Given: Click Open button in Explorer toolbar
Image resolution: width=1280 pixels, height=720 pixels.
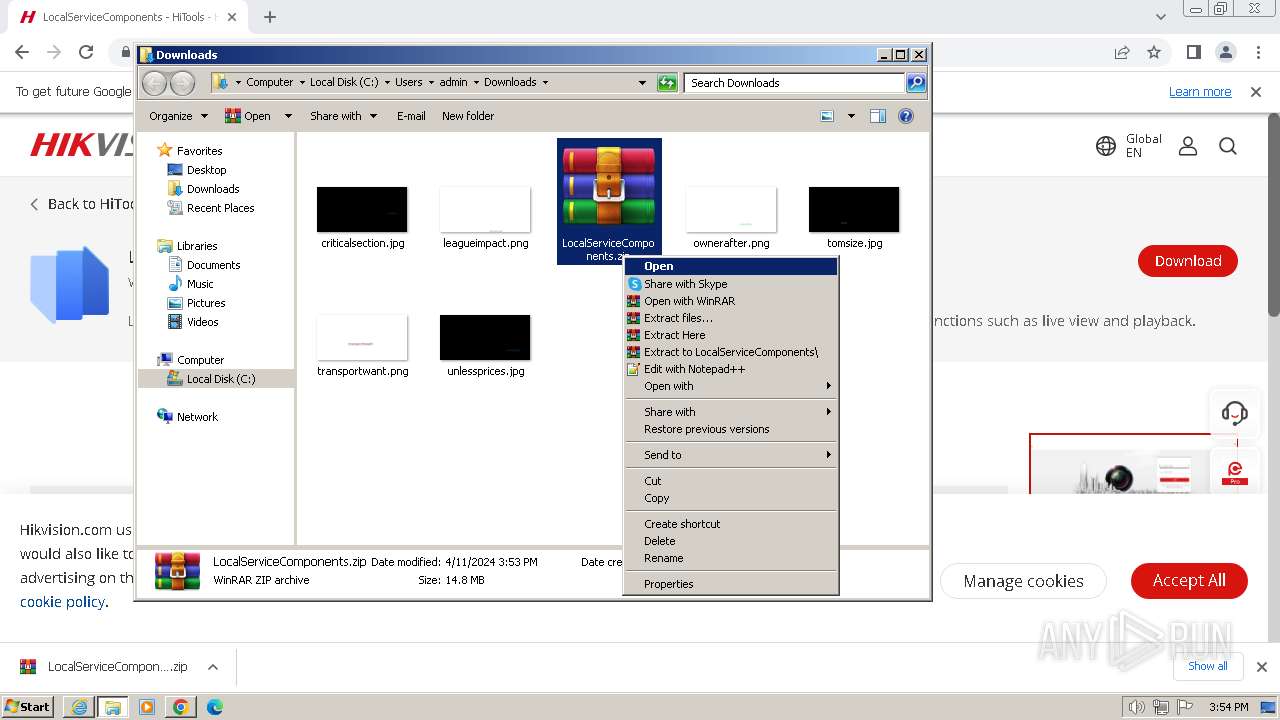Looking at the screenshot, I should click(249, 116).
